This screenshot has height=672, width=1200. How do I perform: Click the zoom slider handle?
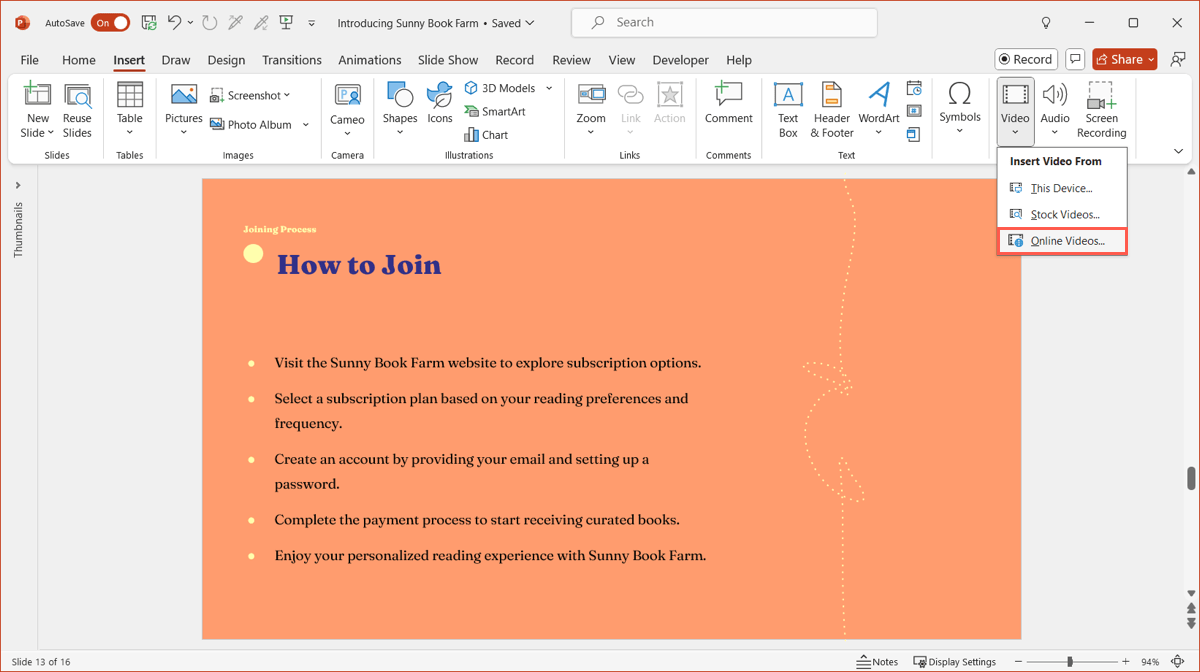(x=1070, y=661)
